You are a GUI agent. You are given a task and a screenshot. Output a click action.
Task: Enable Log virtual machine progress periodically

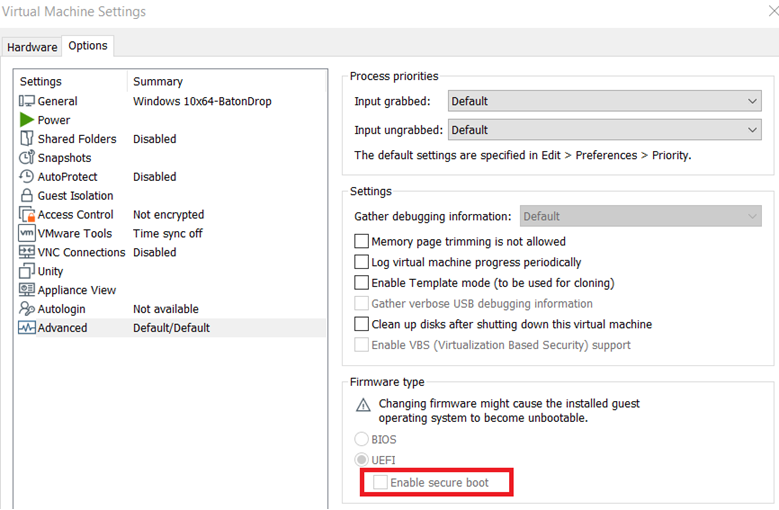[361, 262]
